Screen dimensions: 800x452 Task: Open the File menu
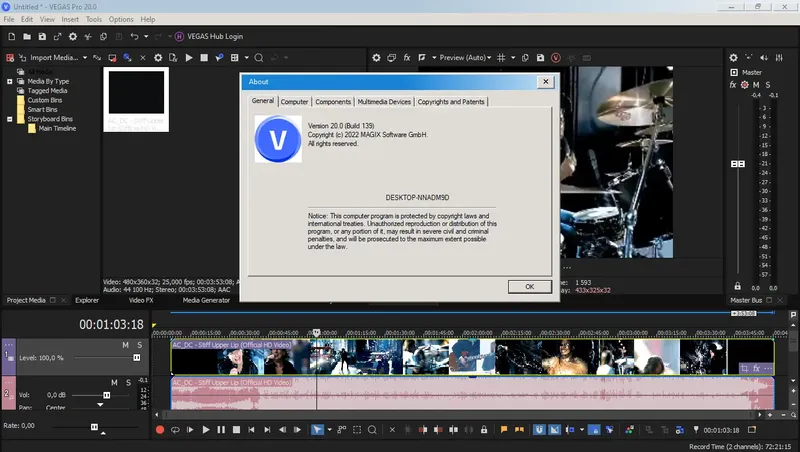pos(9,19)
